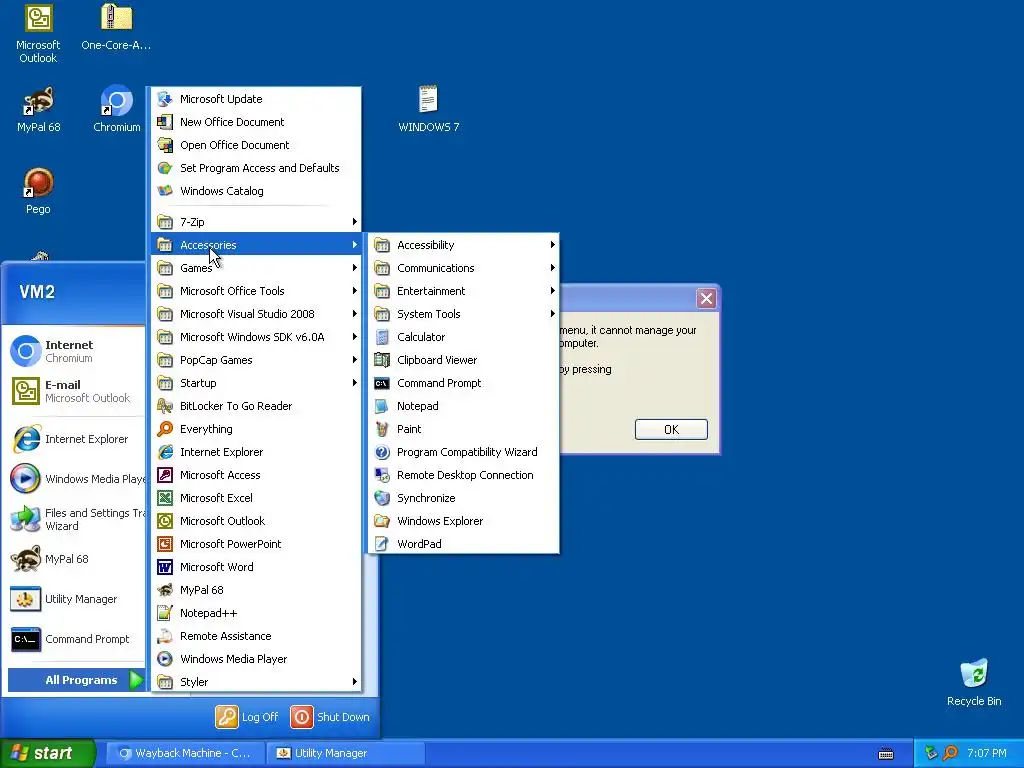The width and height of the screenshot is (1024, 768).
Task: Launch the BitLocker To Go Reader icon
Action: (x=165, y=406)
